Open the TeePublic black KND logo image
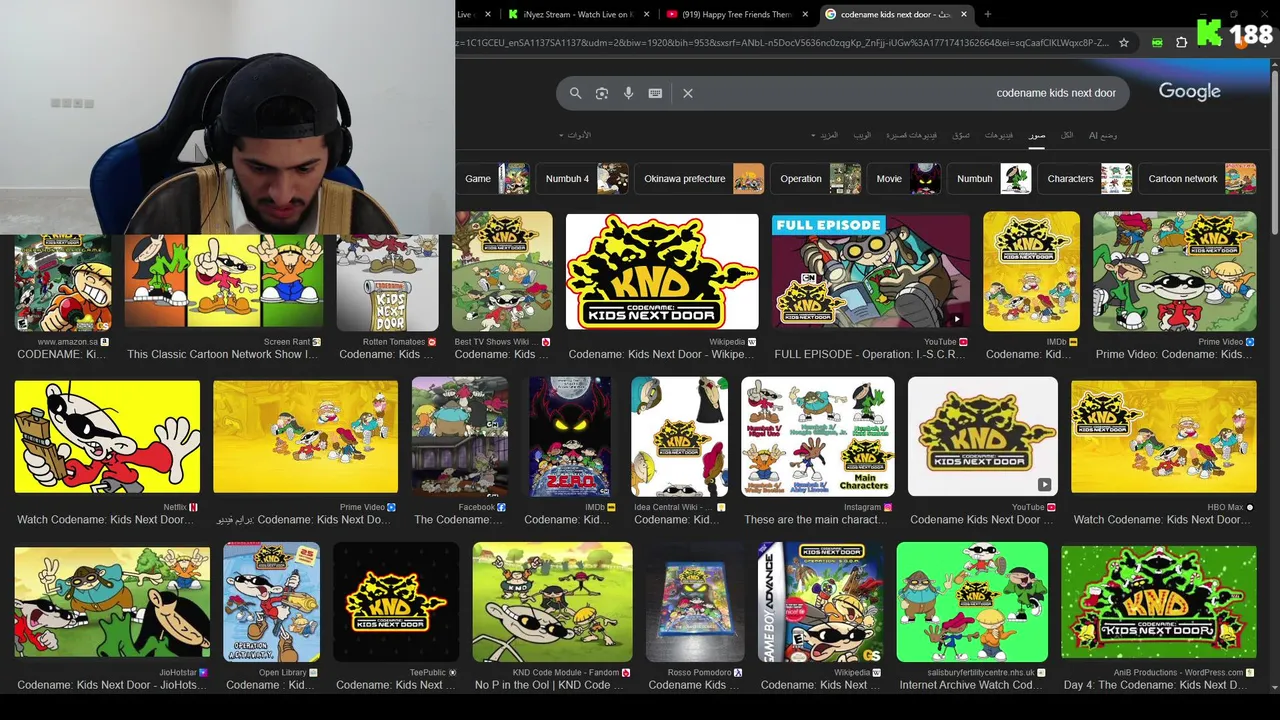 point(396,602)
